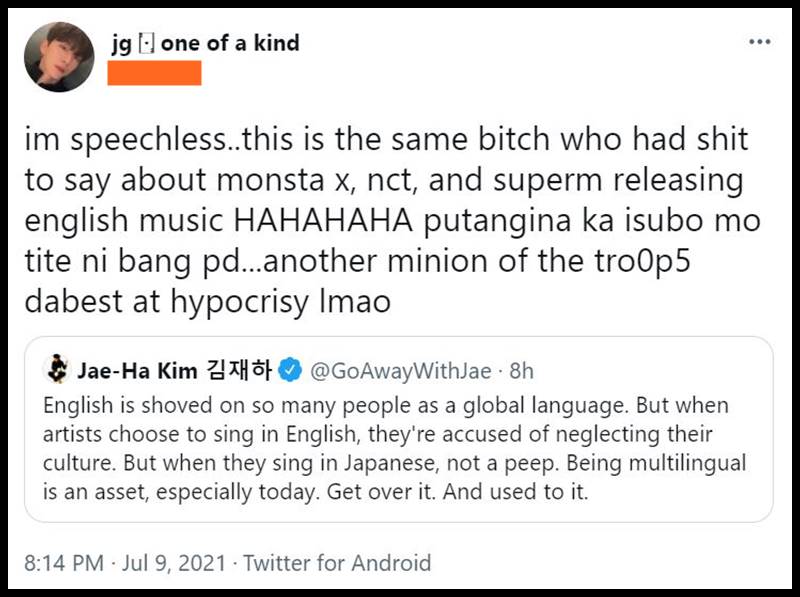Click the "Twitter for Android" source label
Image resolution: width=800 pixels, height=597 pixels.
(x=337, y=563)
